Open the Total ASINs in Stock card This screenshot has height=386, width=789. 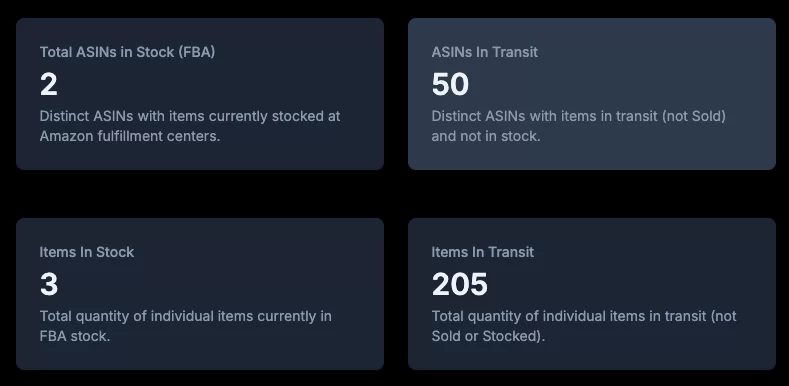(200, 94)
